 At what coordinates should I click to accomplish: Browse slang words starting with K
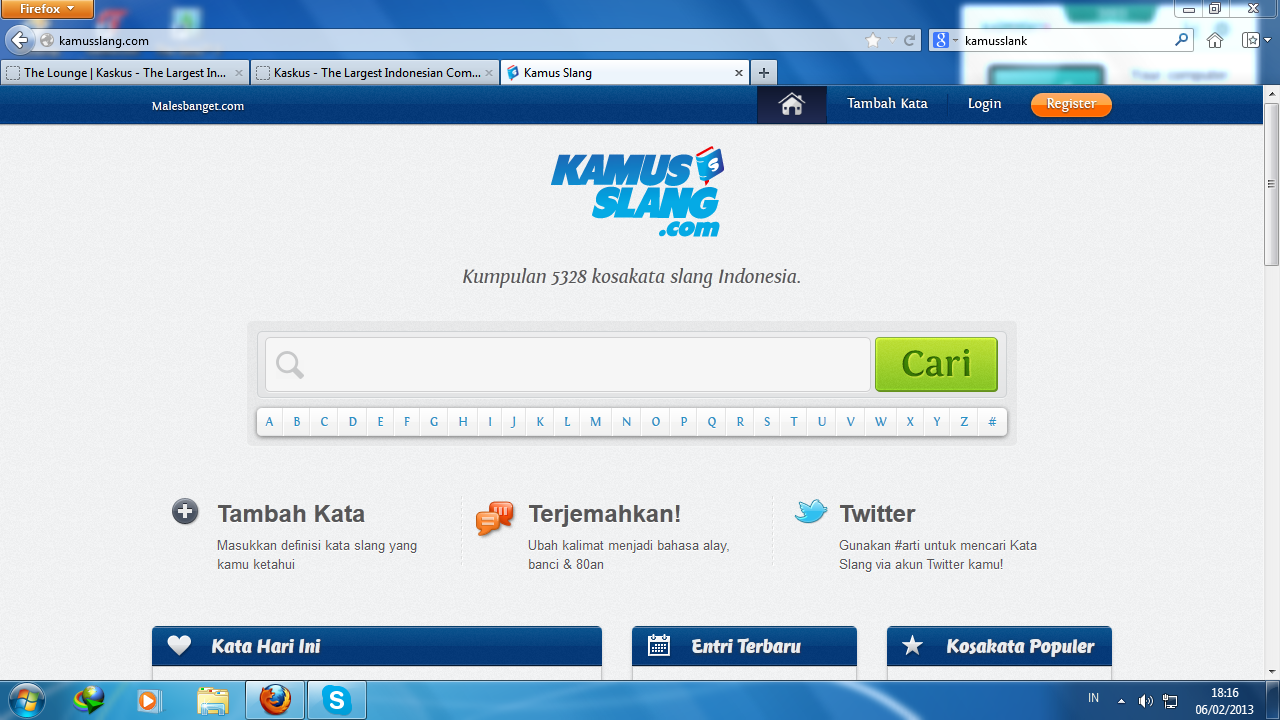tap(540, 422)
